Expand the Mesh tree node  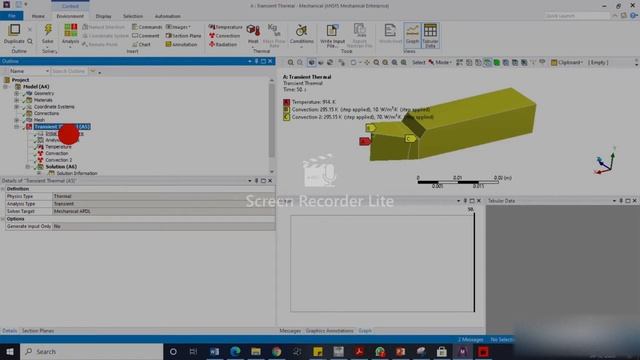17,120
